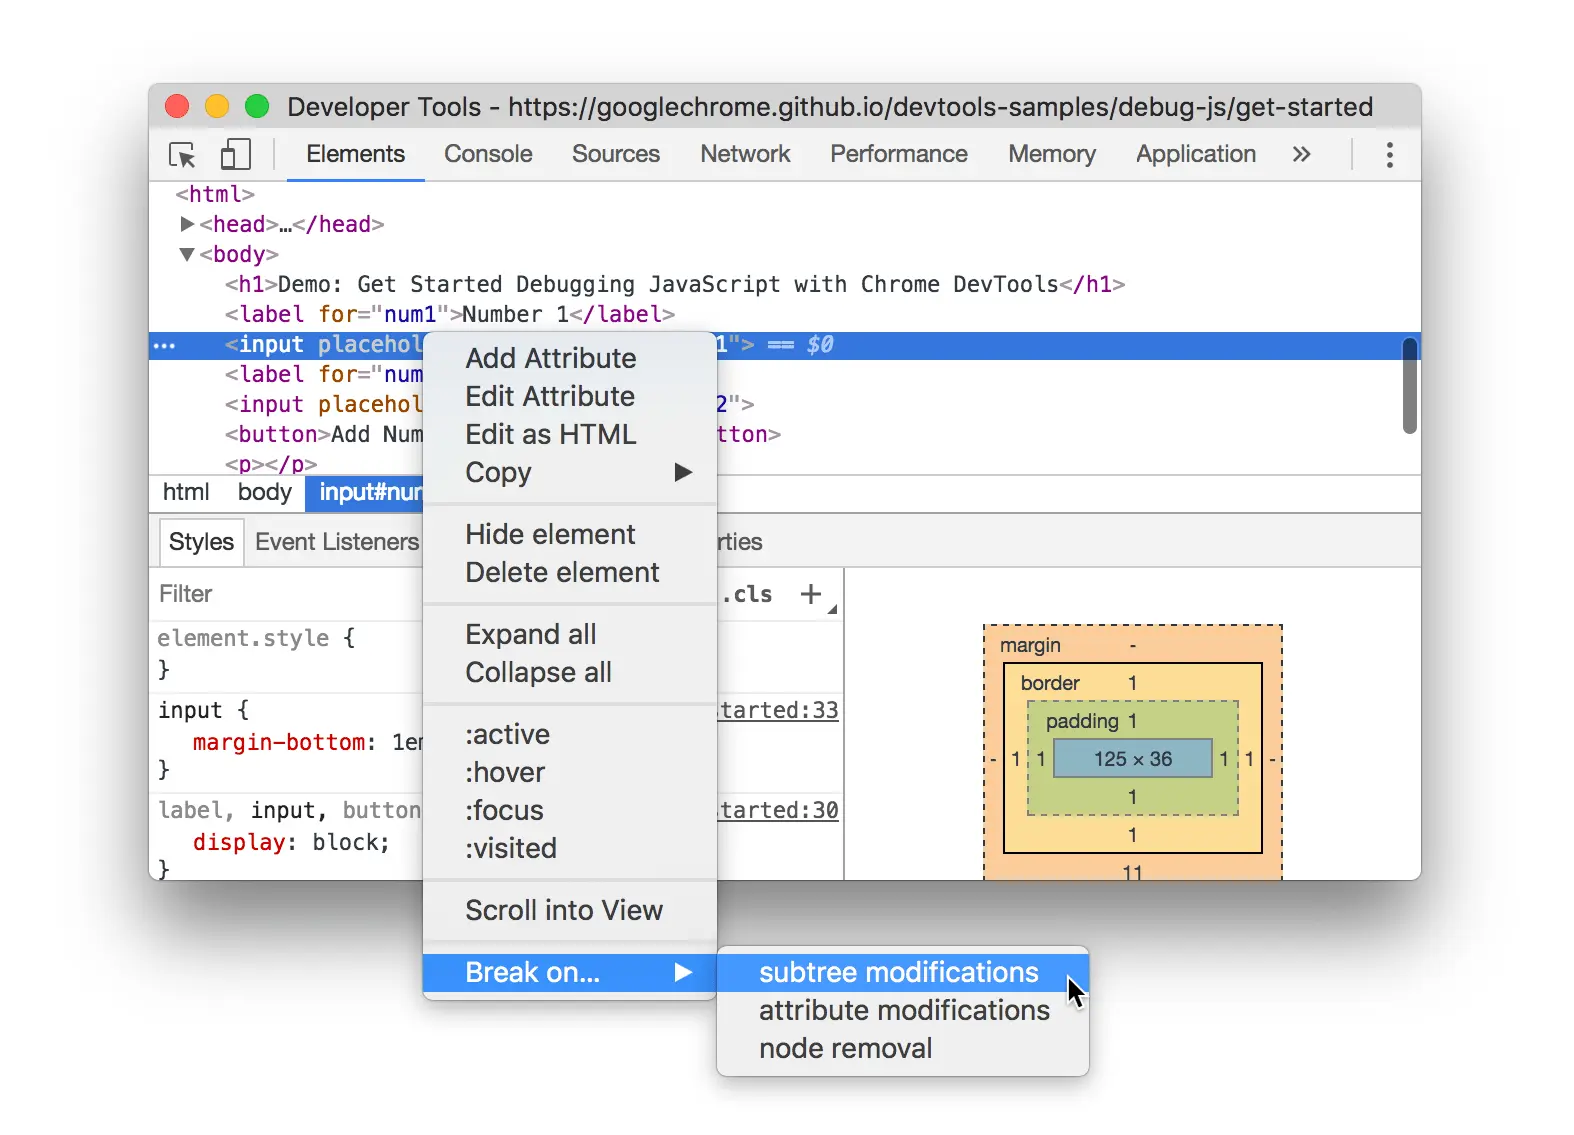Activate the inspect element picker icon
This screenshot has height=1135, width=1574.
click(x=182, y=155)
